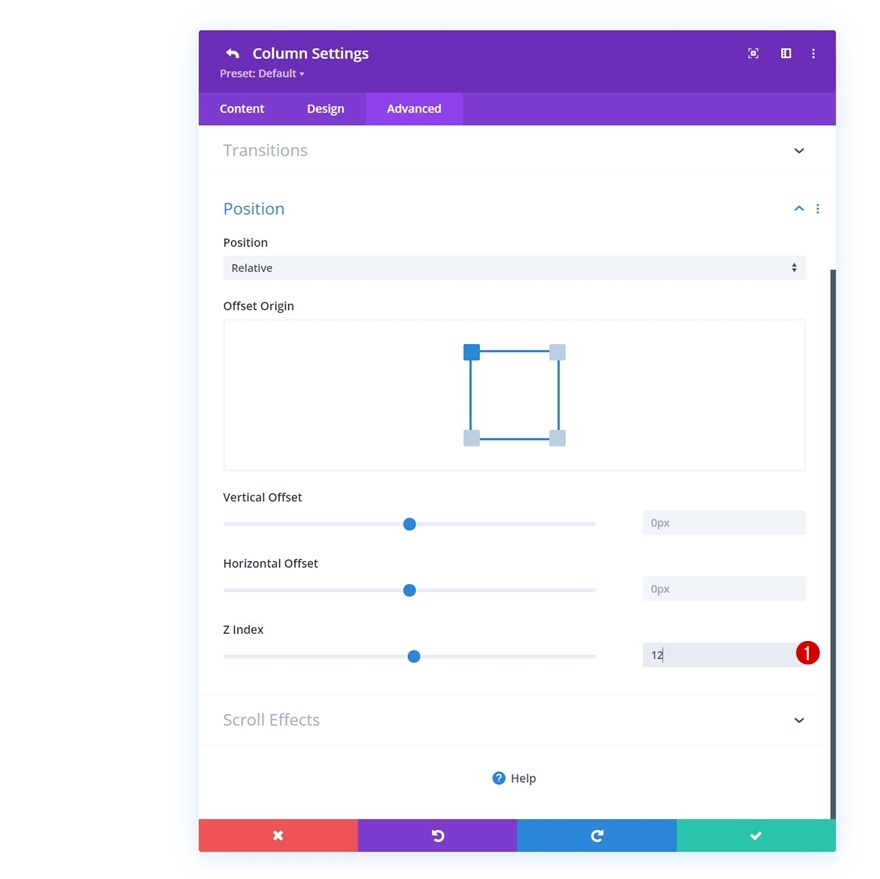
Task: Open the header three-dot options menu
Action: pos(813,53)
